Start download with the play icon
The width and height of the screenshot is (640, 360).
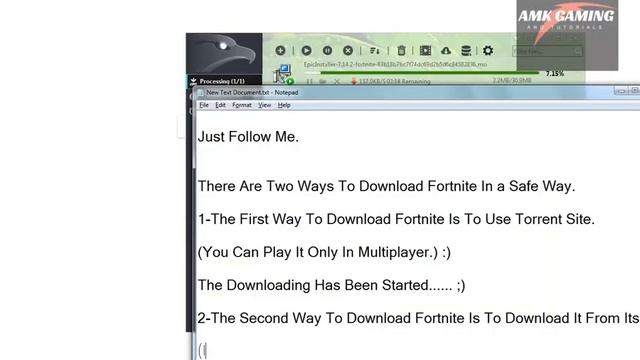306,50
